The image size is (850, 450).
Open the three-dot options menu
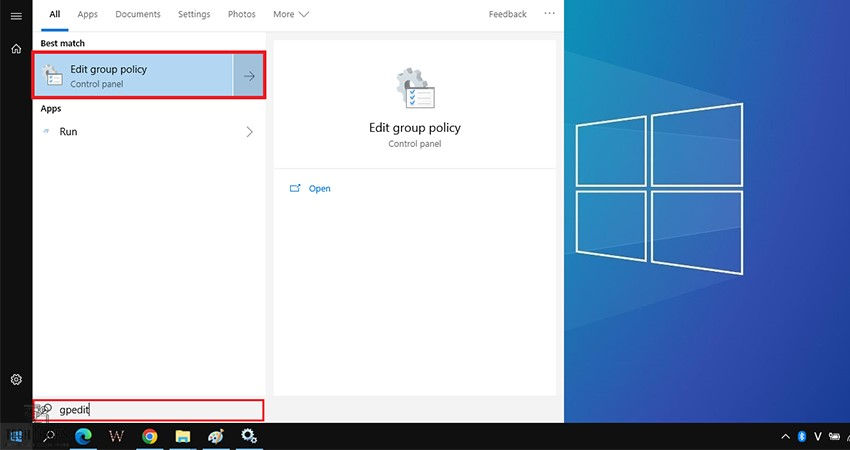click(549, 13)
